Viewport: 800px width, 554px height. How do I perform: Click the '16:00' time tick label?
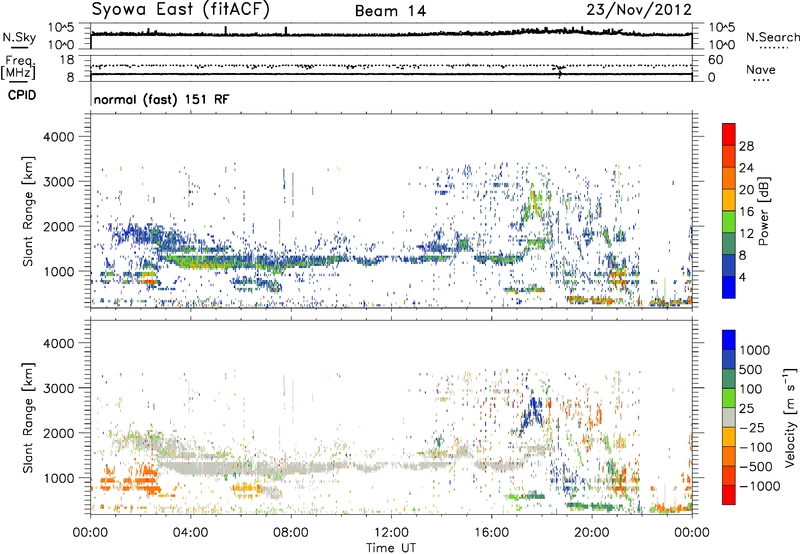491,533
